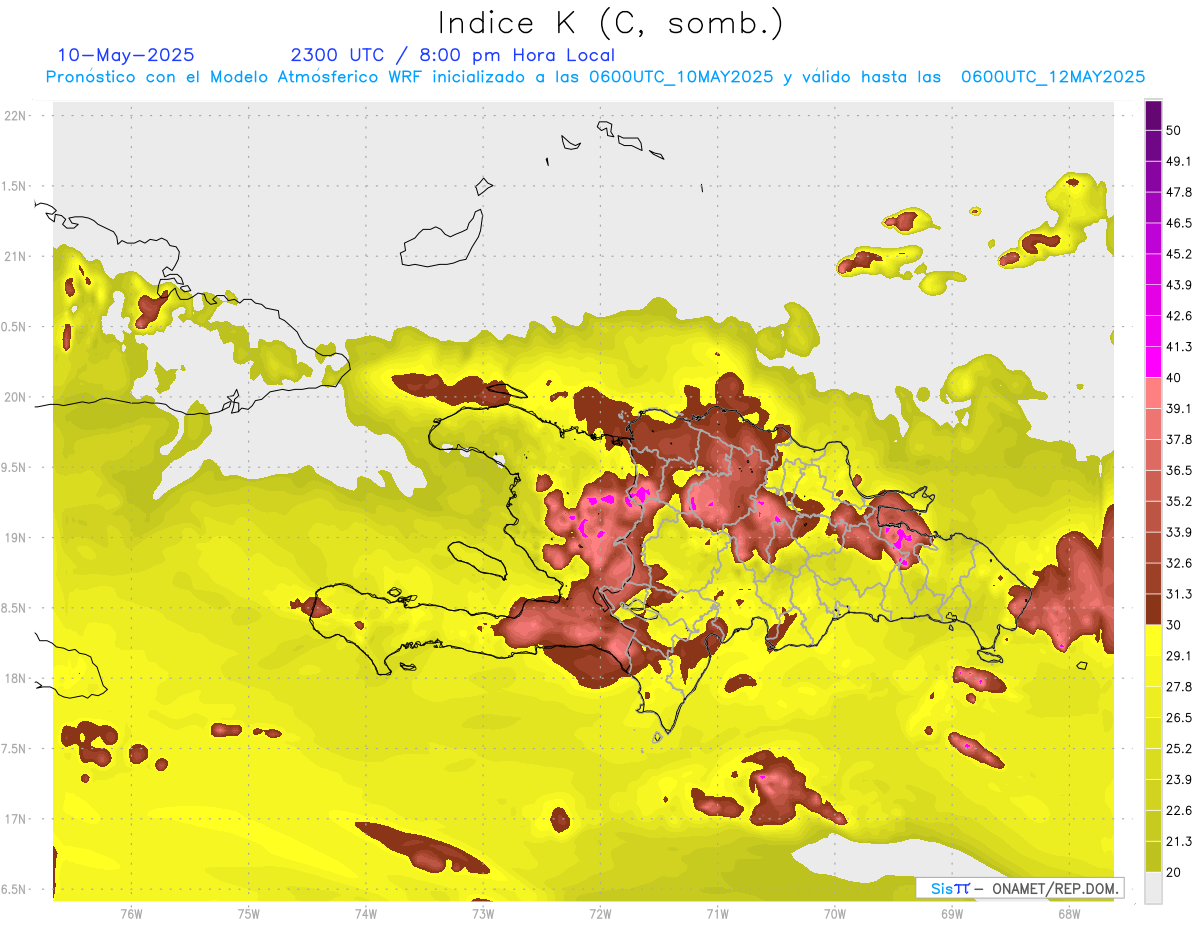The height and width of the screenshot is (927, 1200).
Task: Click the '71W' longitude axis label
Action: click(x=717, y=914)
